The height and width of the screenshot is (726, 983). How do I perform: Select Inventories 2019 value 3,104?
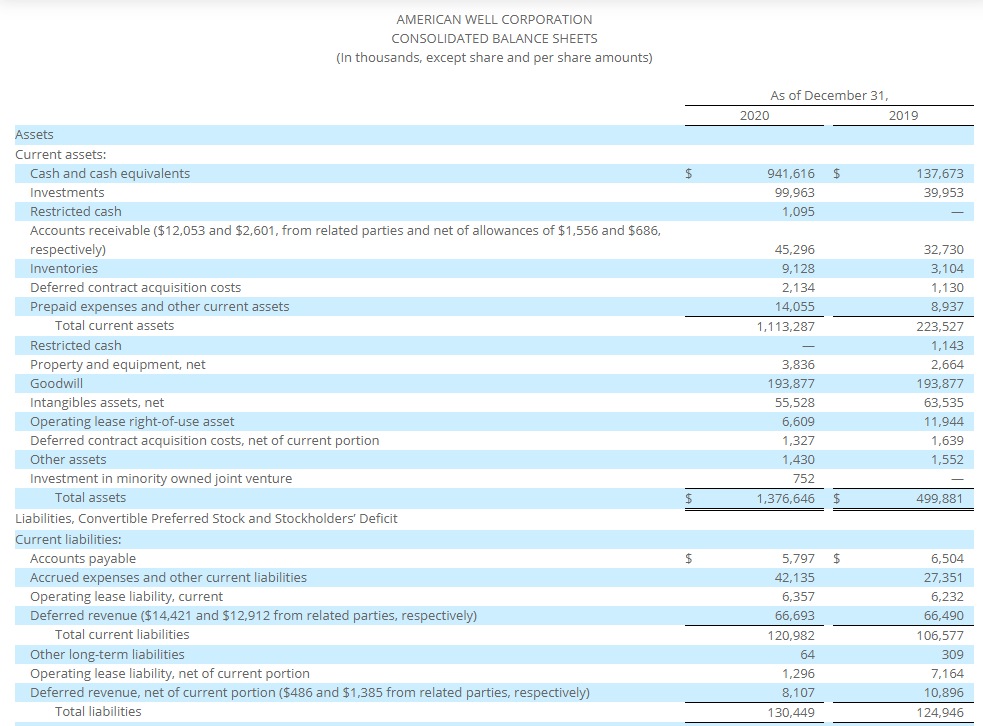947,268
